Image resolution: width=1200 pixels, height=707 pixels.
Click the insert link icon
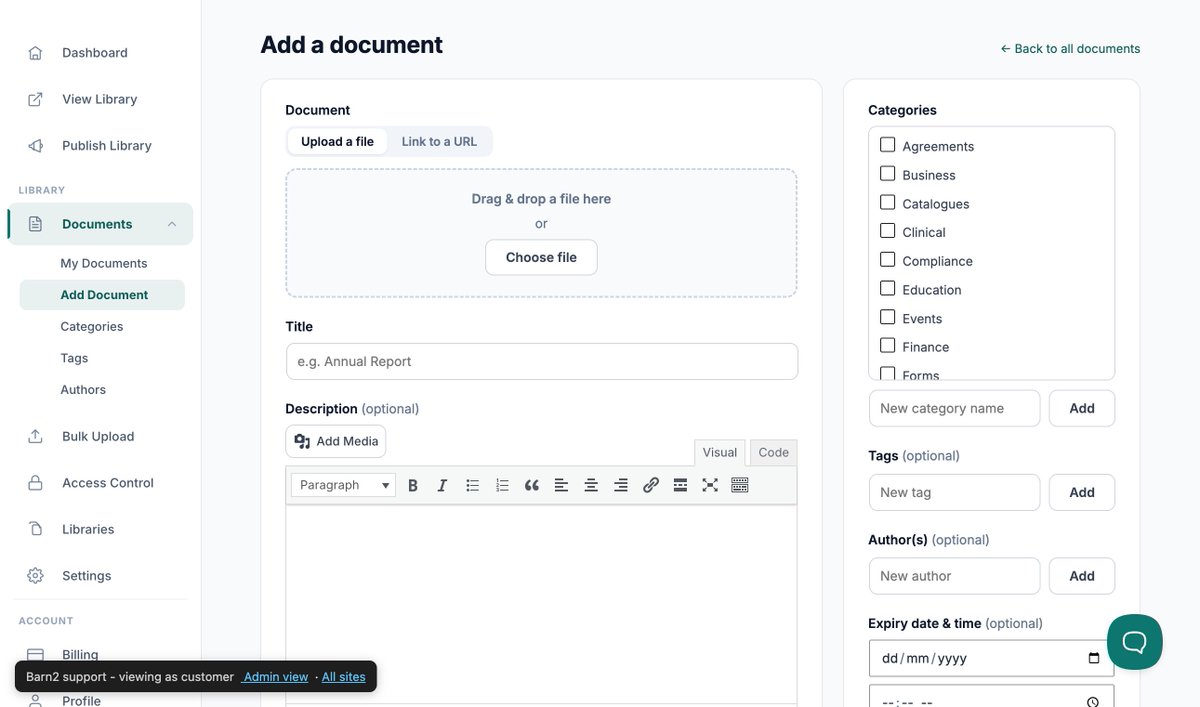[651, 485]
